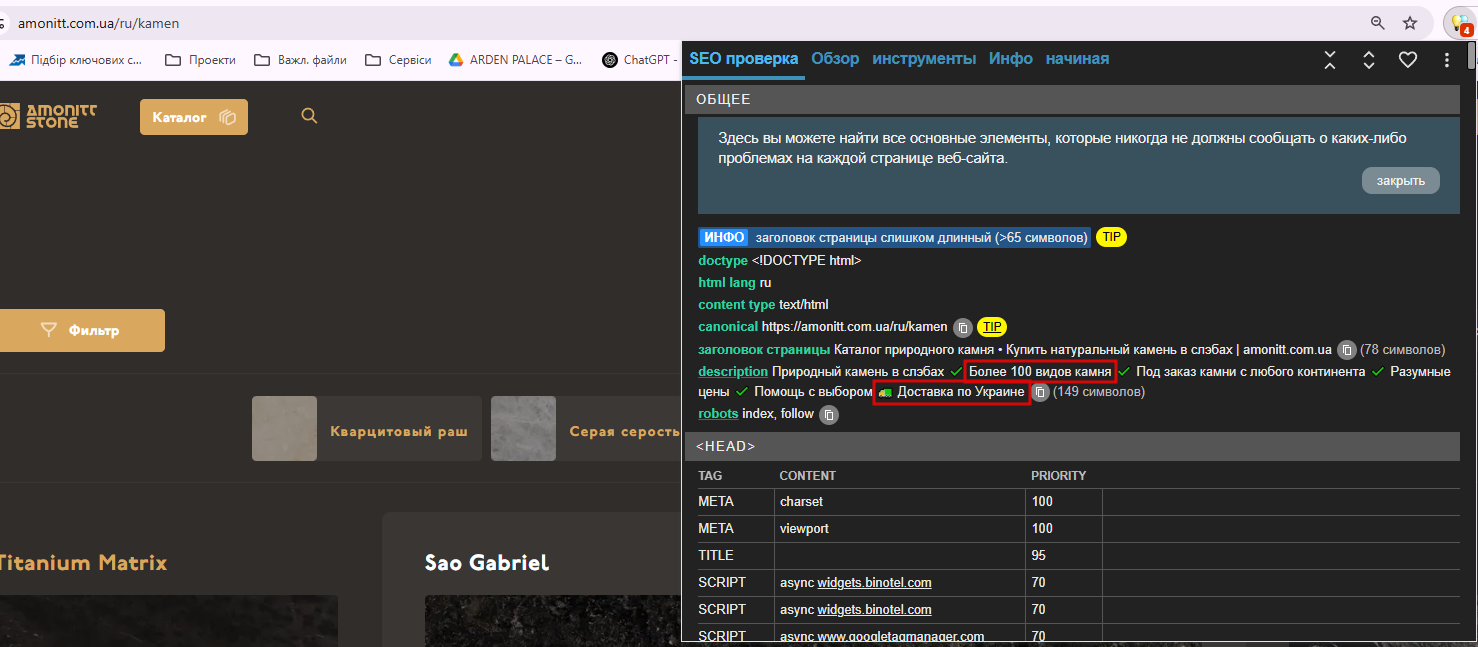
Task: Select the начиная tab
Action: point(1077,59)
